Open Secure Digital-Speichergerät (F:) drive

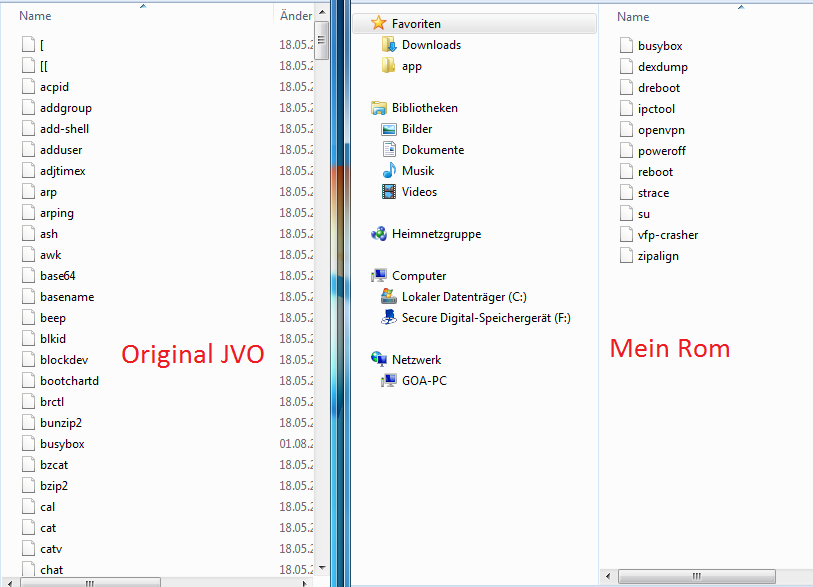point(486,318)
